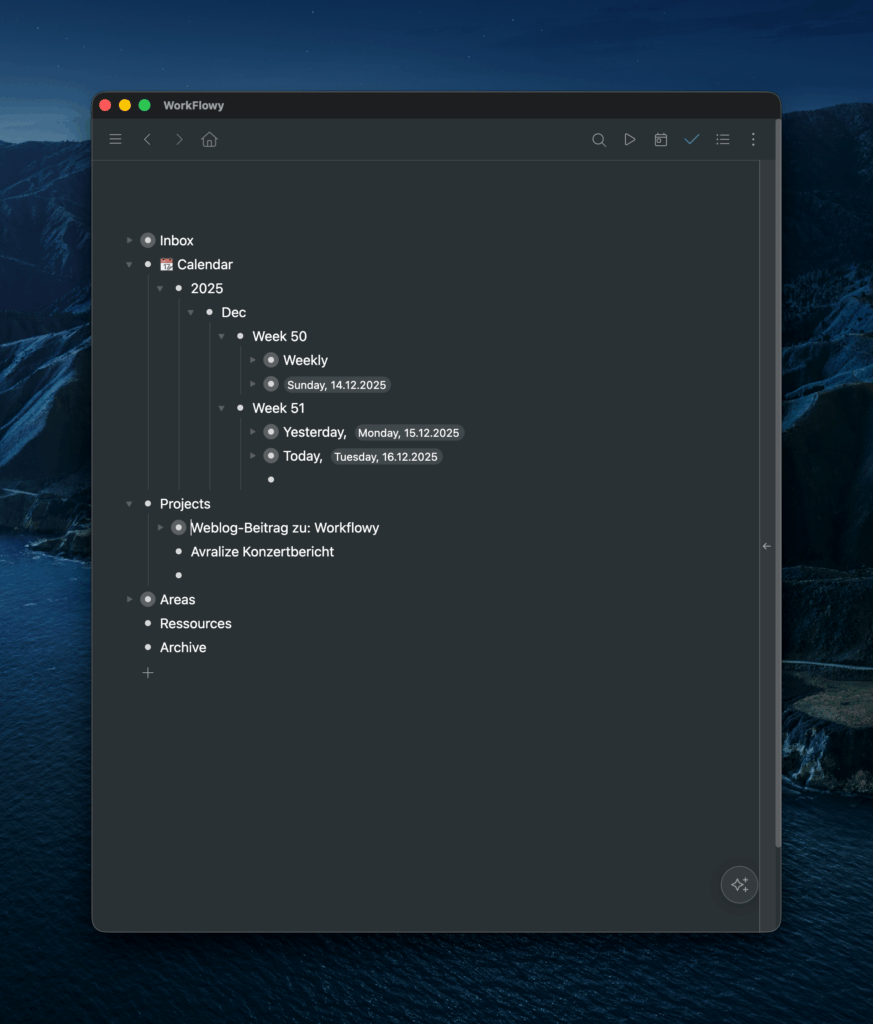The height and width of the screenshot is (1024, 873).
Task: Click the play presentation icon
Action: click(630, 140)
